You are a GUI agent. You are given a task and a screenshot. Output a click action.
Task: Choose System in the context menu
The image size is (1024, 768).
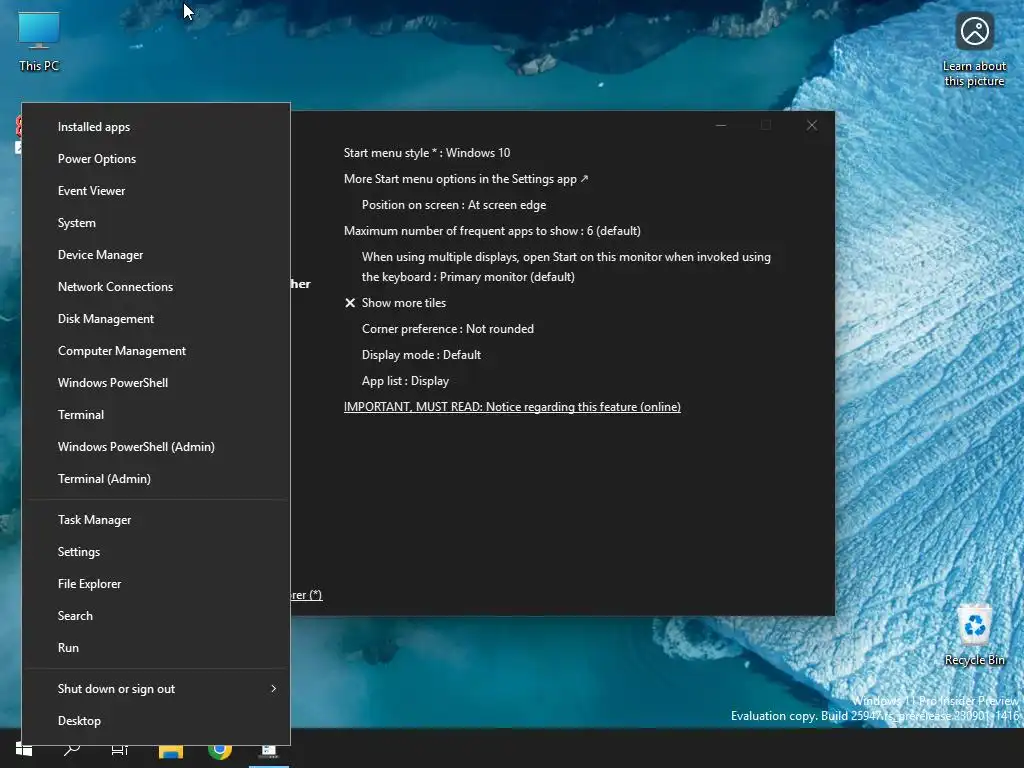tap(156, 223)
